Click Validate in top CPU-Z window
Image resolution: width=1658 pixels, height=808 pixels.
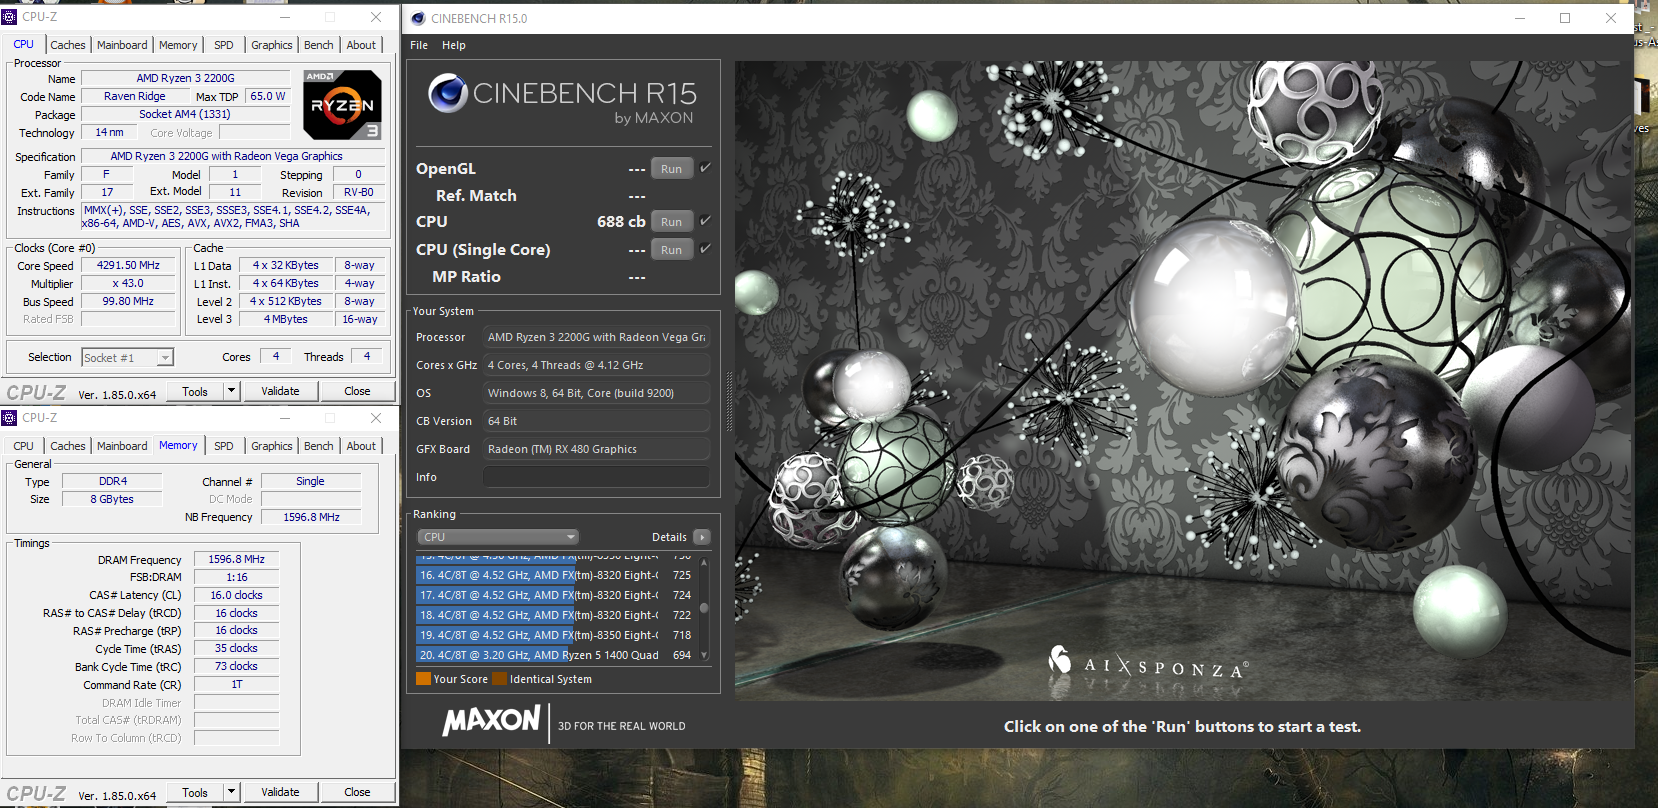280,391
